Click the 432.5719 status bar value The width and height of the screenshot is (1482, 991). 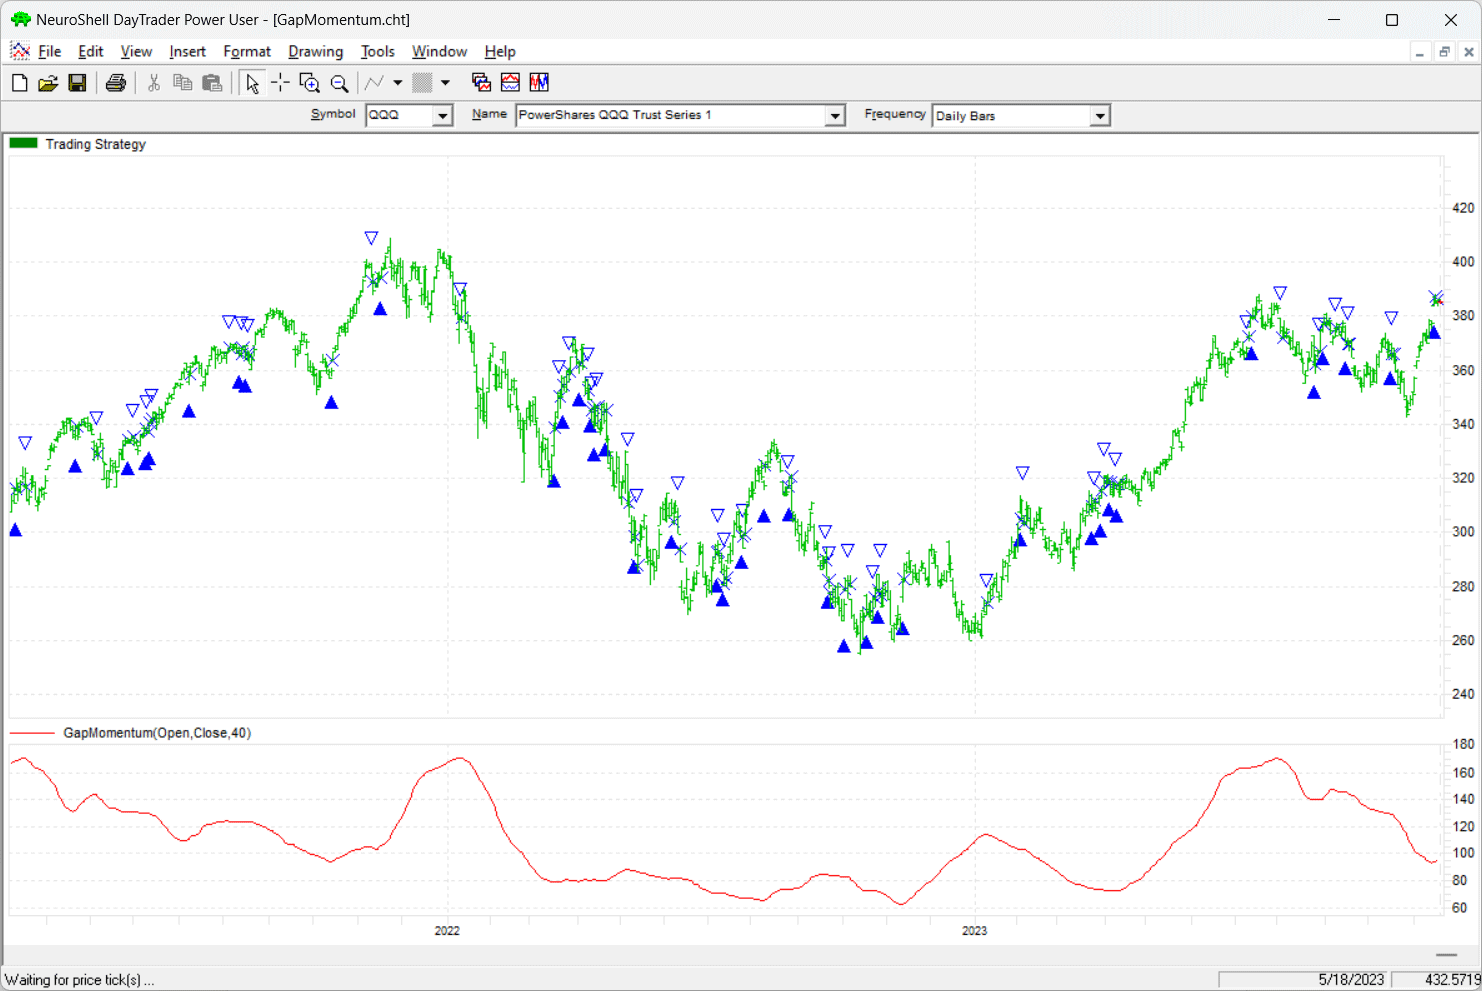click(x=1453, y=980)
